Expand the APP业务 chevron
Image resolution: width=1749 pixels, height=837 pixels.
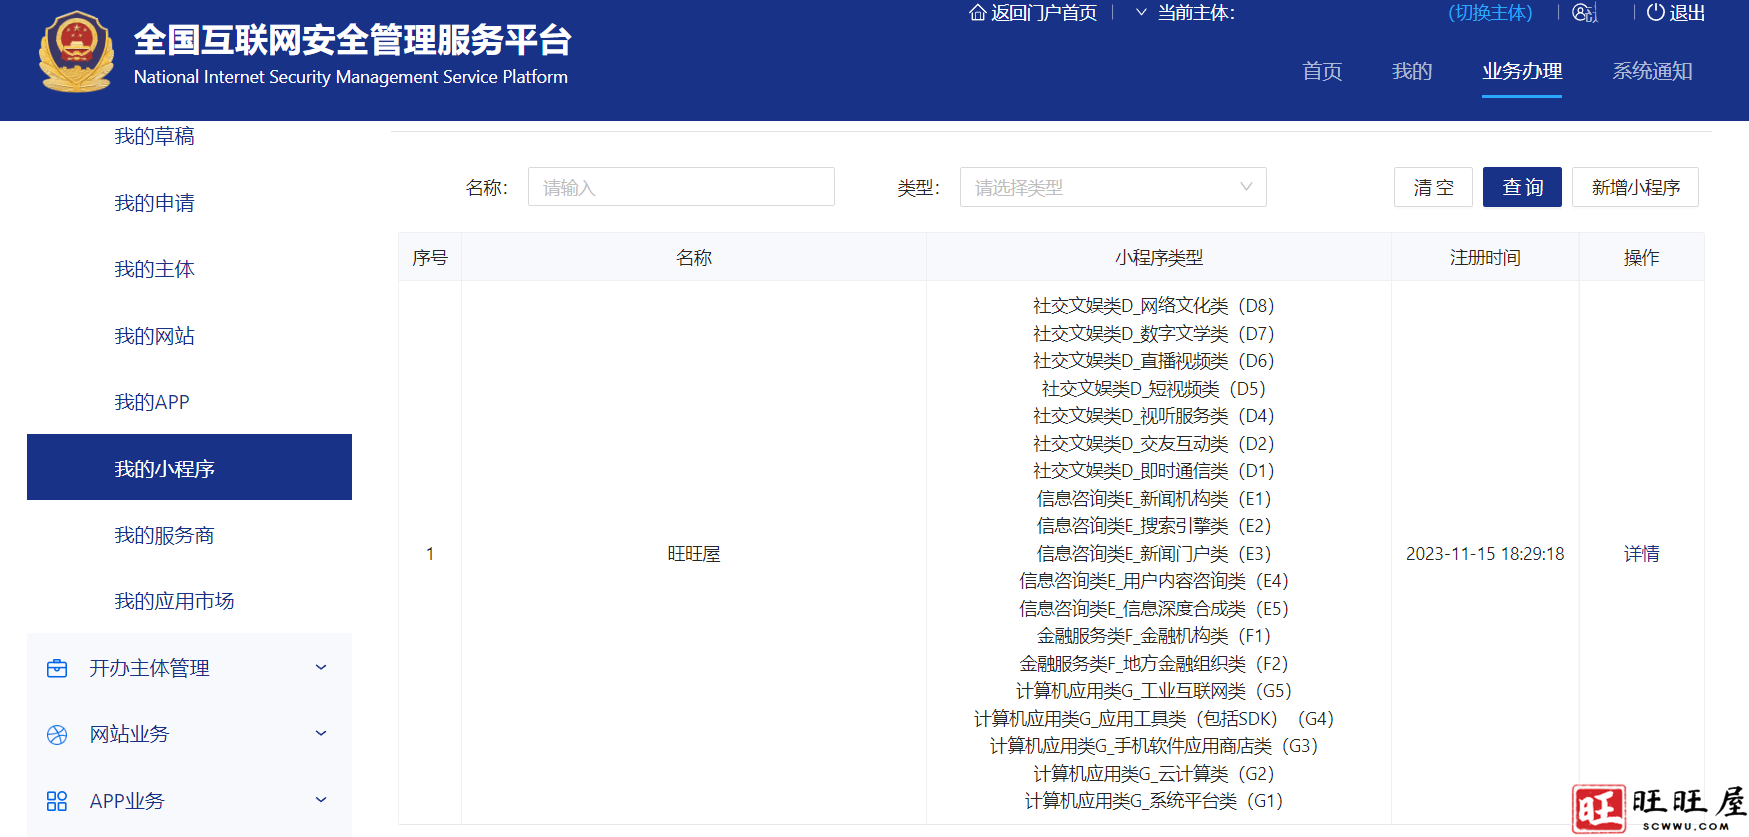[321, 799]
